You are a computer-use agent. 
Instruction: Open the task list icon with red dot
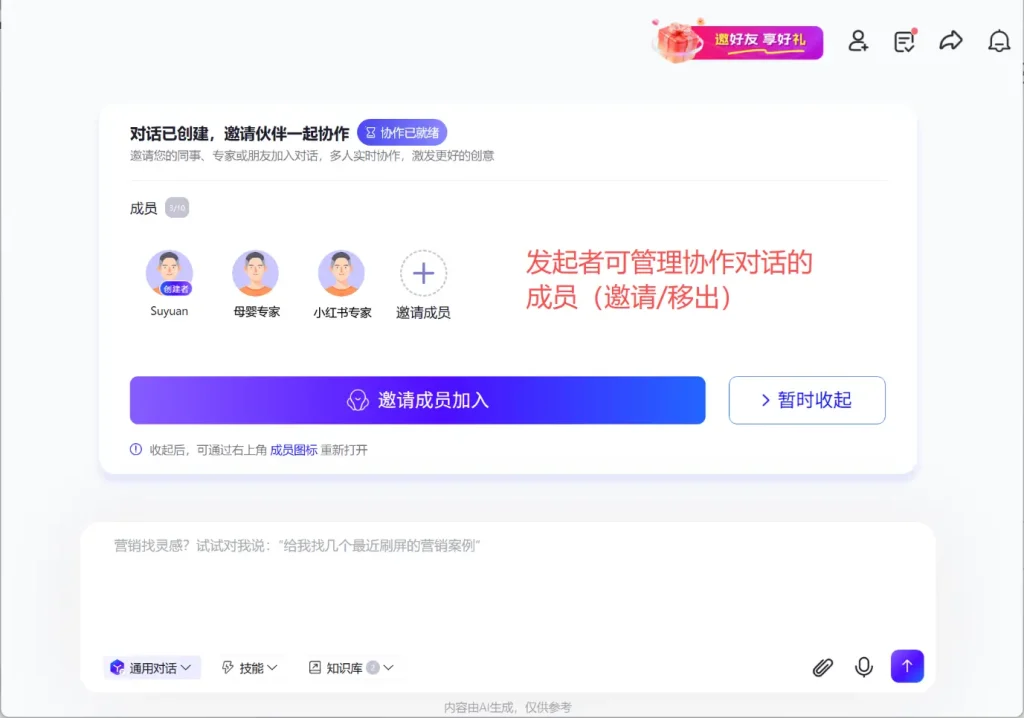pos(905,41)
